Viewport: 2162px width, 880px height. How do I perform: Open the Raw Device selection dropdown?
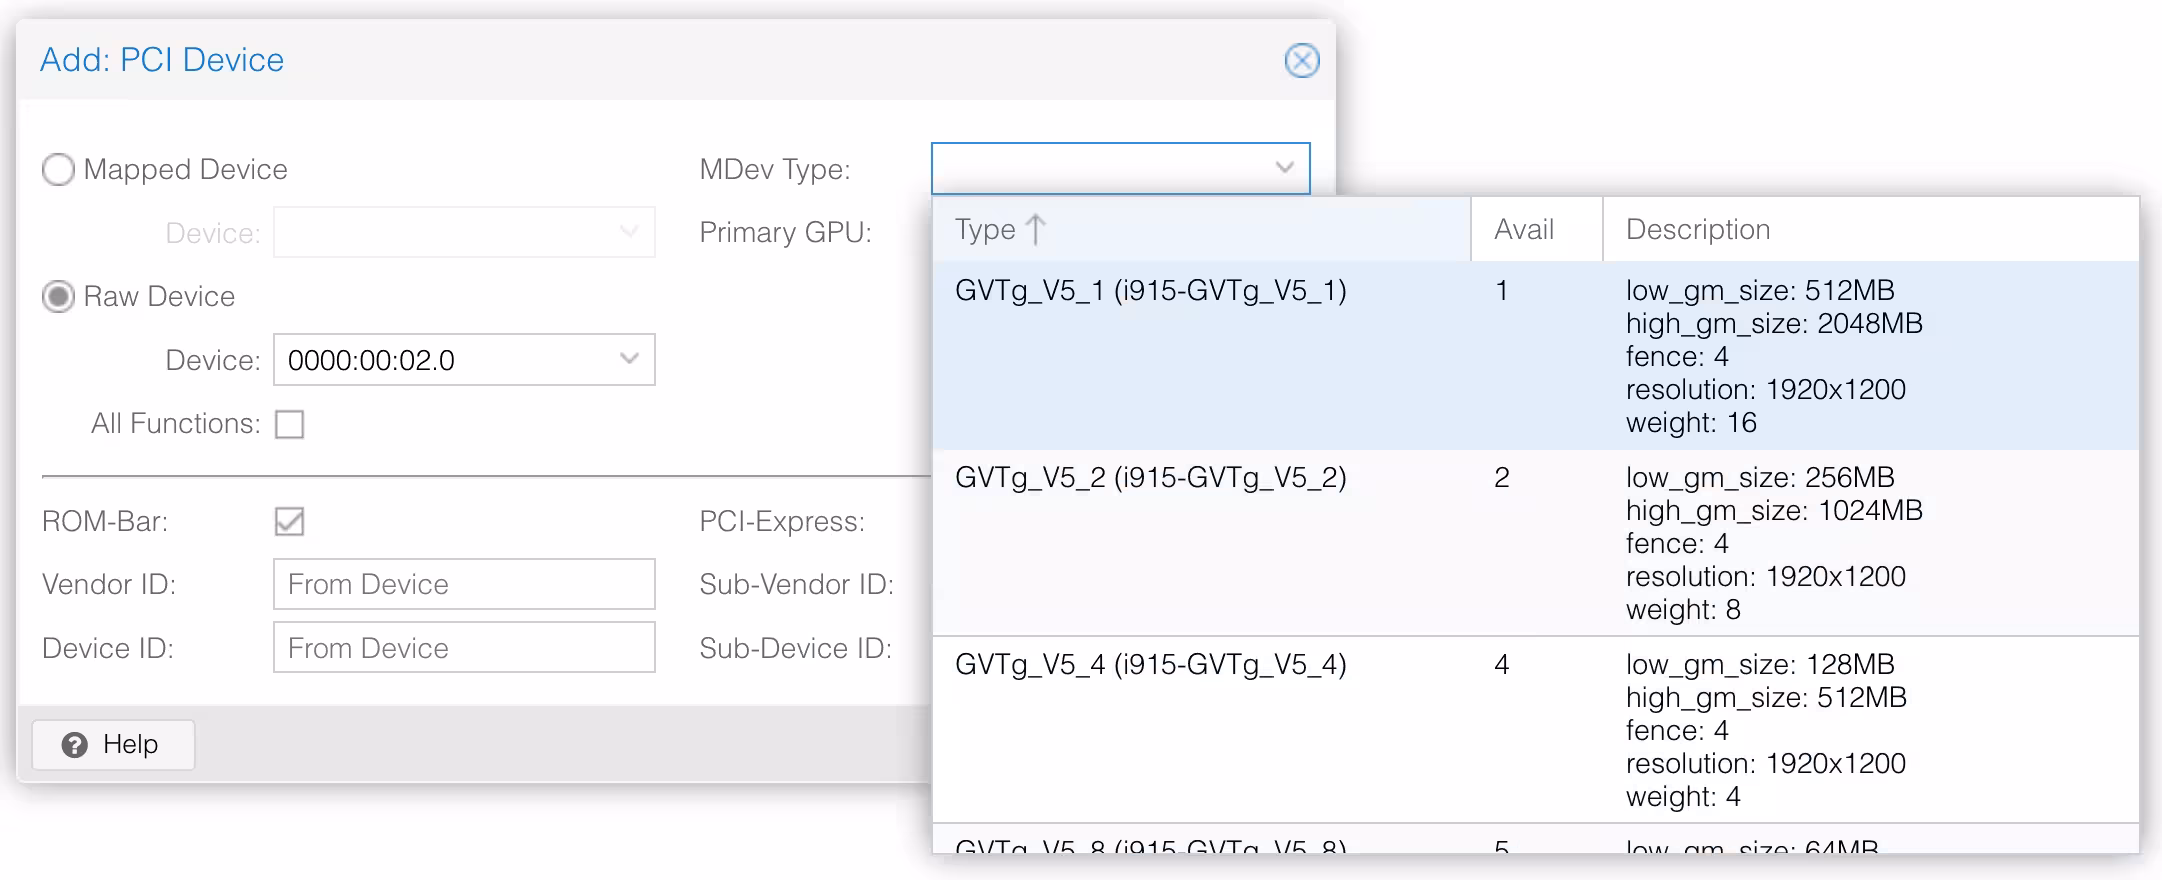629,359
